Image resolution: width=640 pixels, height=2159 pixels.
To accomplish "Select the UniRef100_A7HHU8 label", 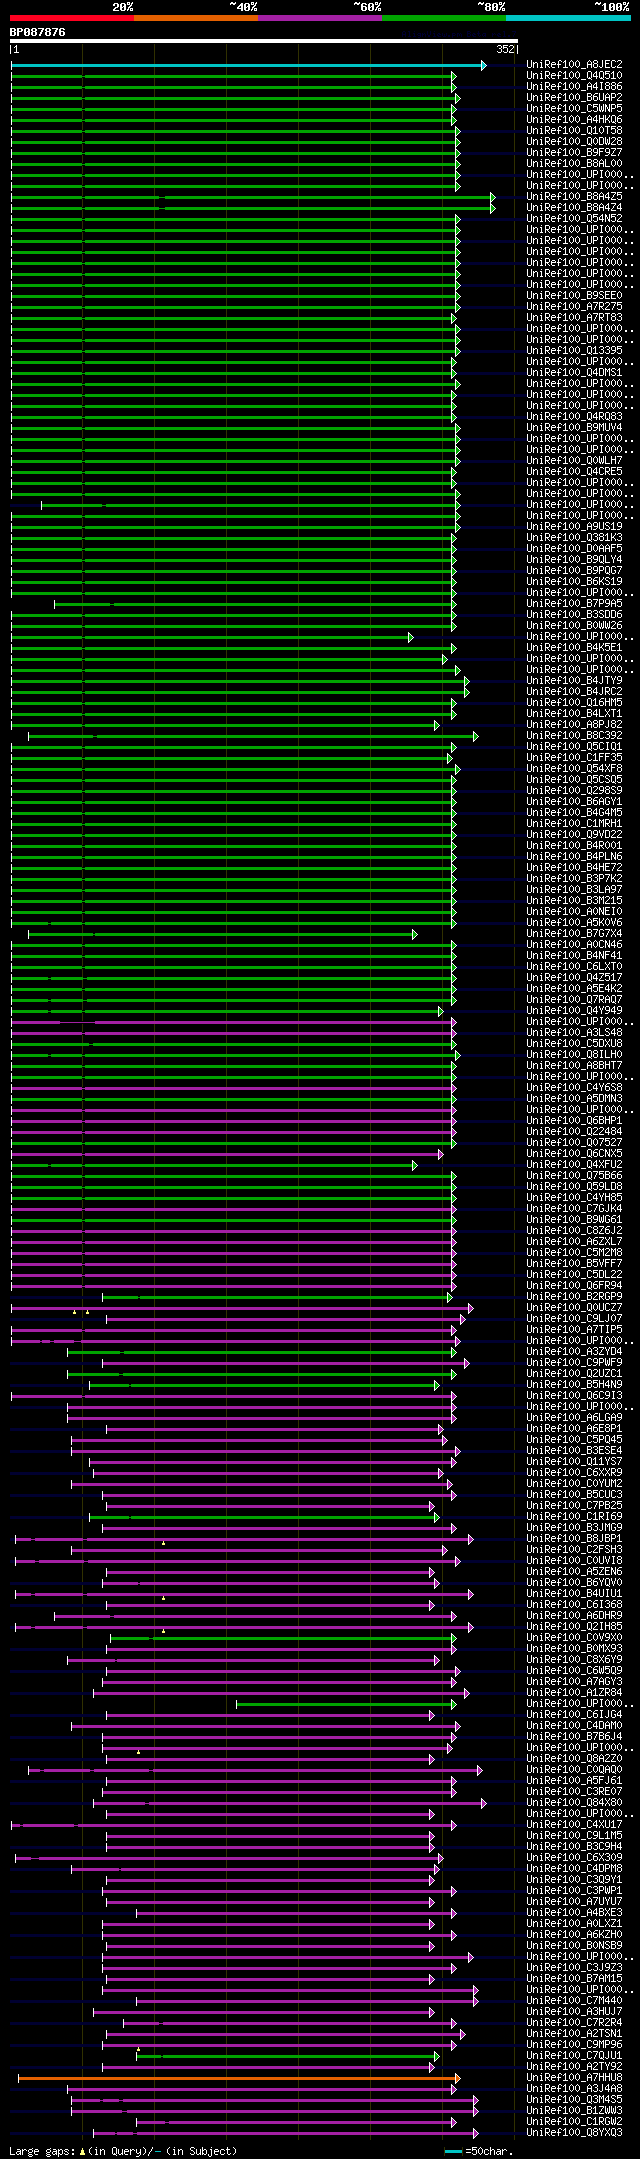I will point(574,2078).
